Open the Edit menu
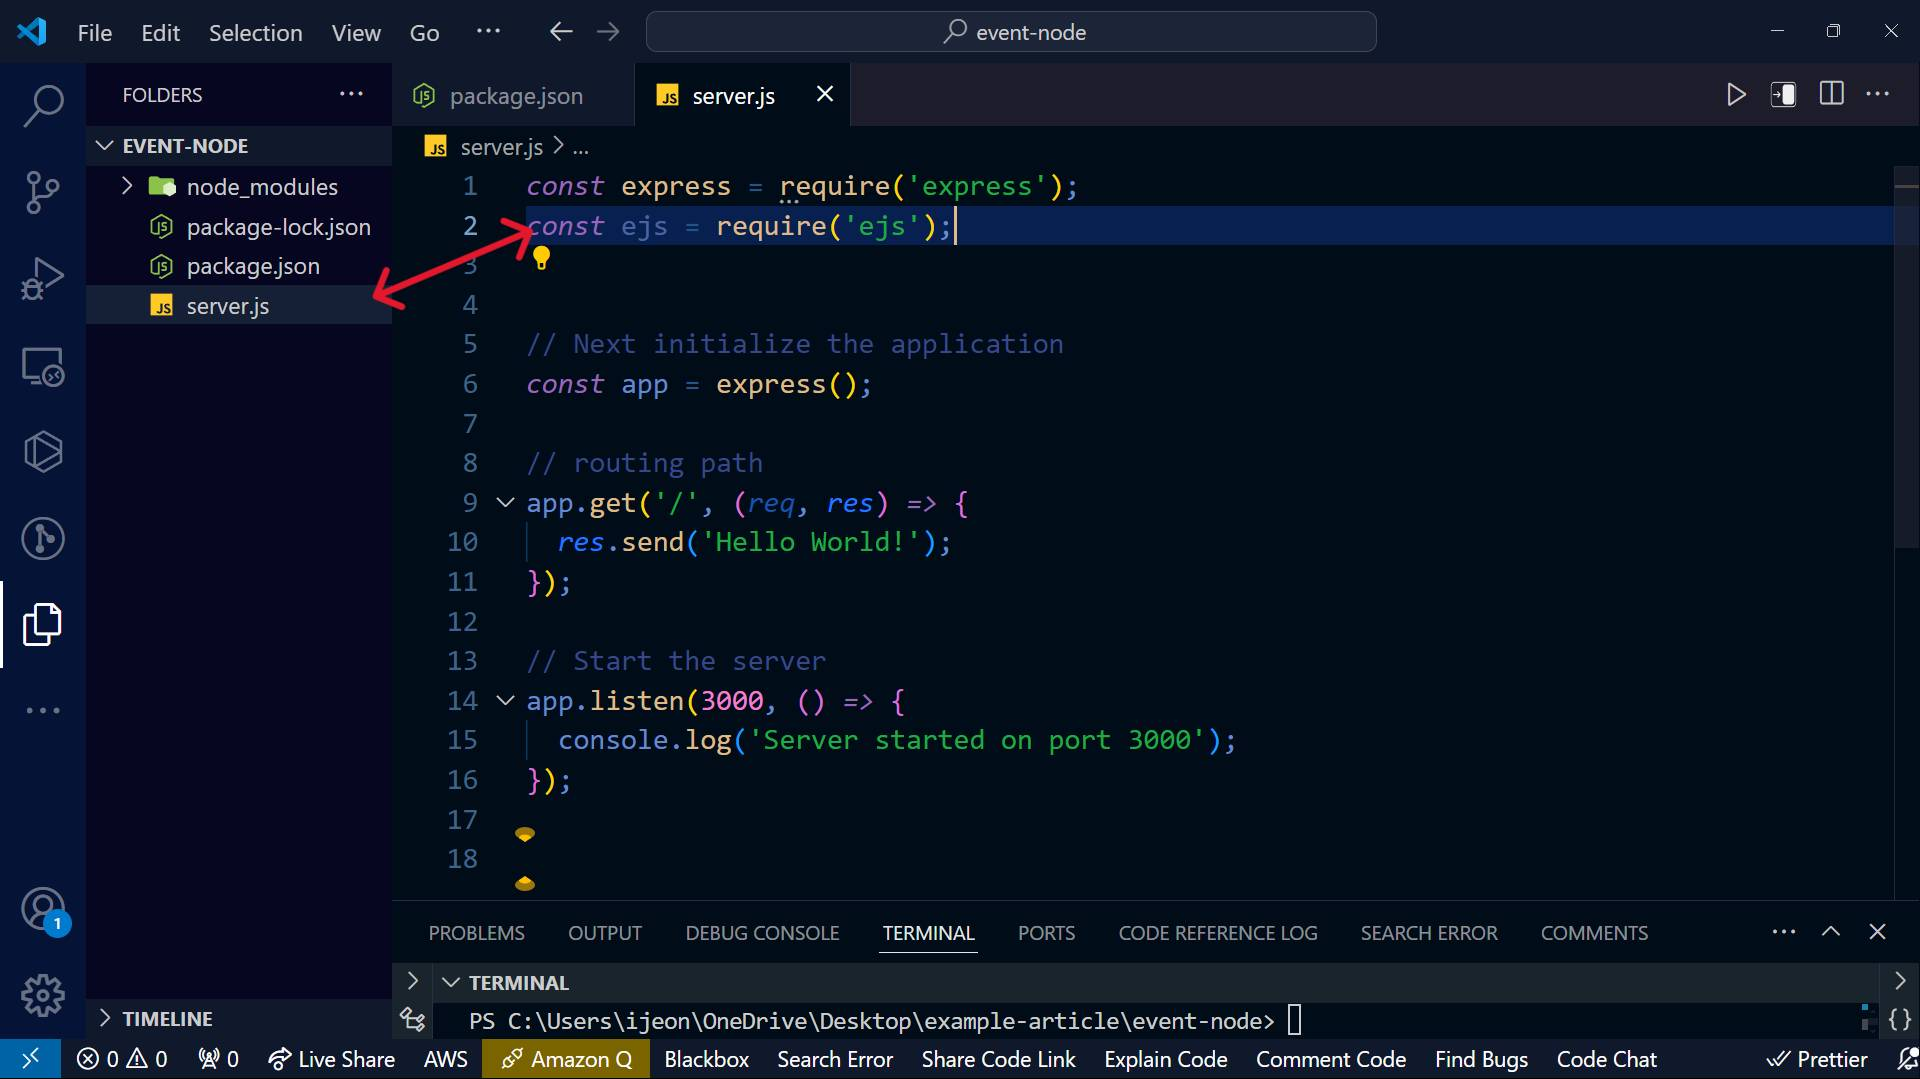This screenshot has width=1920, height=1079. click(160, 32)
